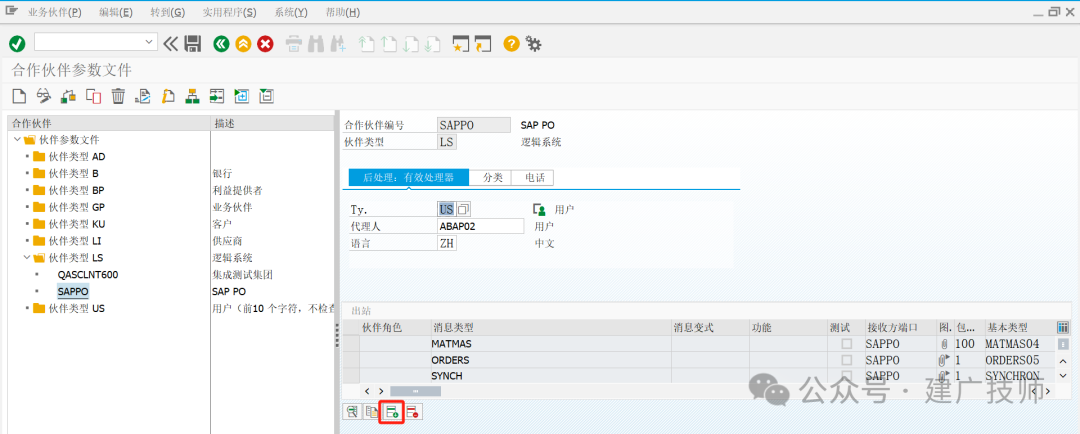Click the Create outbound parameter icon
This screenshot has width=1080, height=434.
click(392, 412)
